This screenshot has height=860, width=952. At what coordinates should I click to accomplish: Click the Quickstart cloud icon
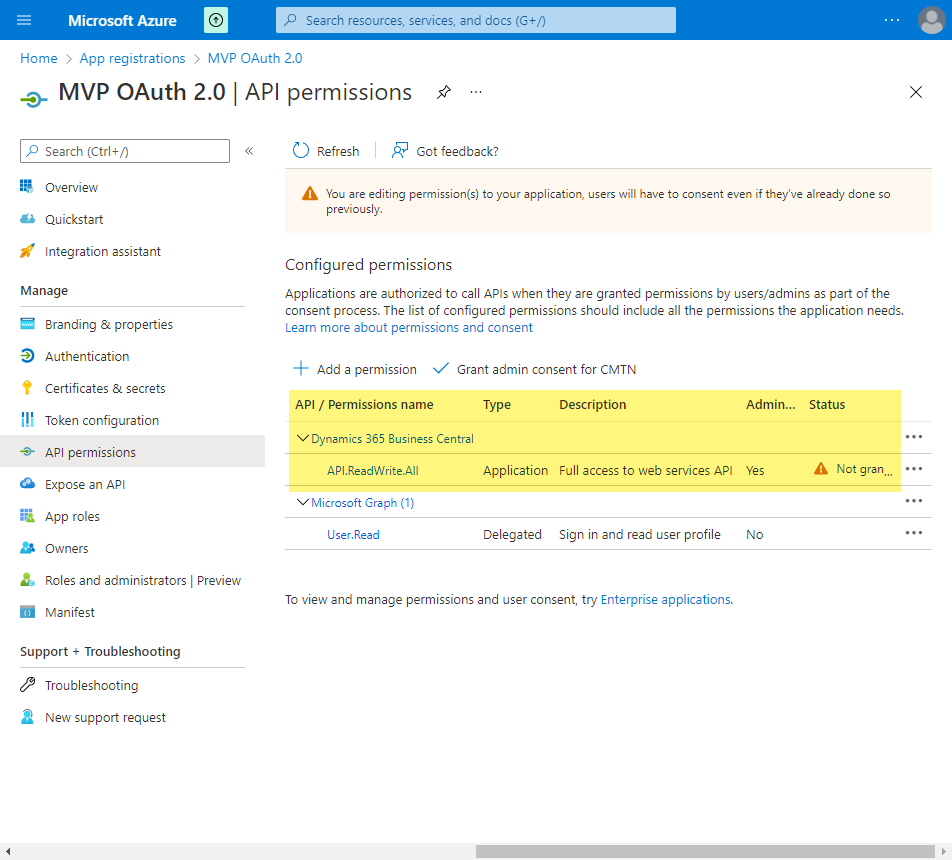(27, 219)
